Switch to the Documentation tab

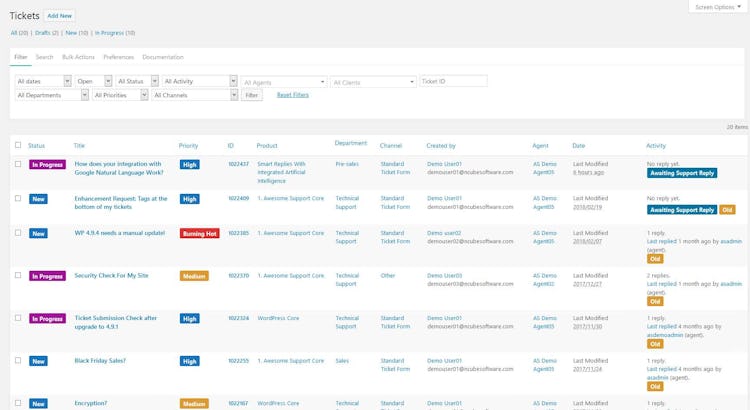point(163,57)
